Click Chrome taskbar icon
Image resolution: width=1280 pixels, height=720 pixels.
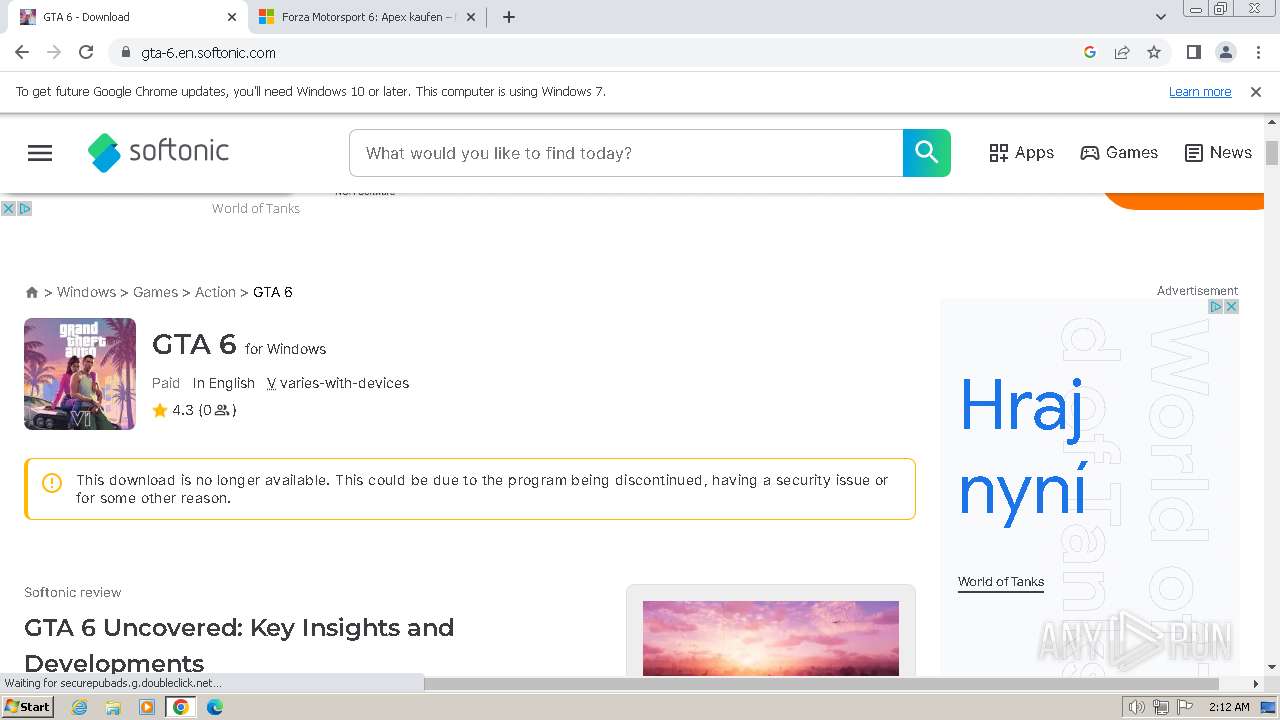pos(181,707)
